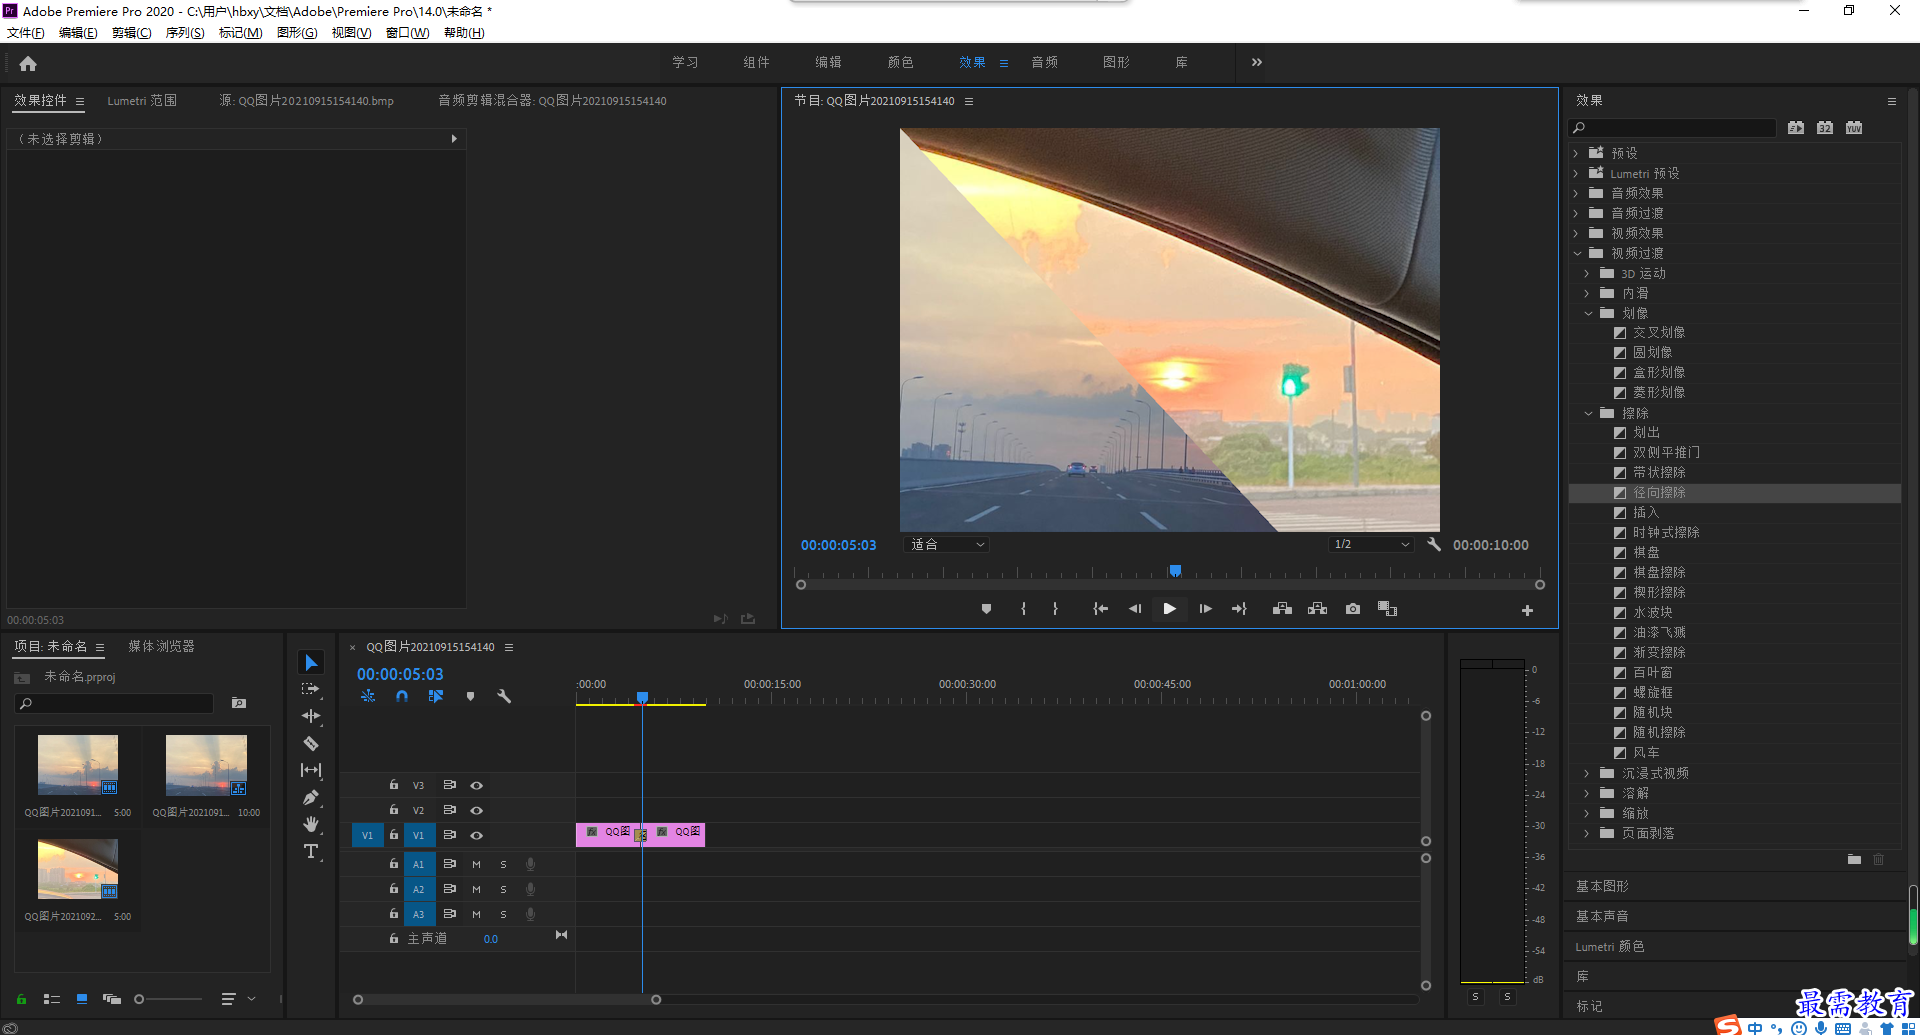This screenshot has width=1920, height=1035.
Task: Open the 媒体浏览器 tab
Action: pyautogui.click(x=161, y=646)
